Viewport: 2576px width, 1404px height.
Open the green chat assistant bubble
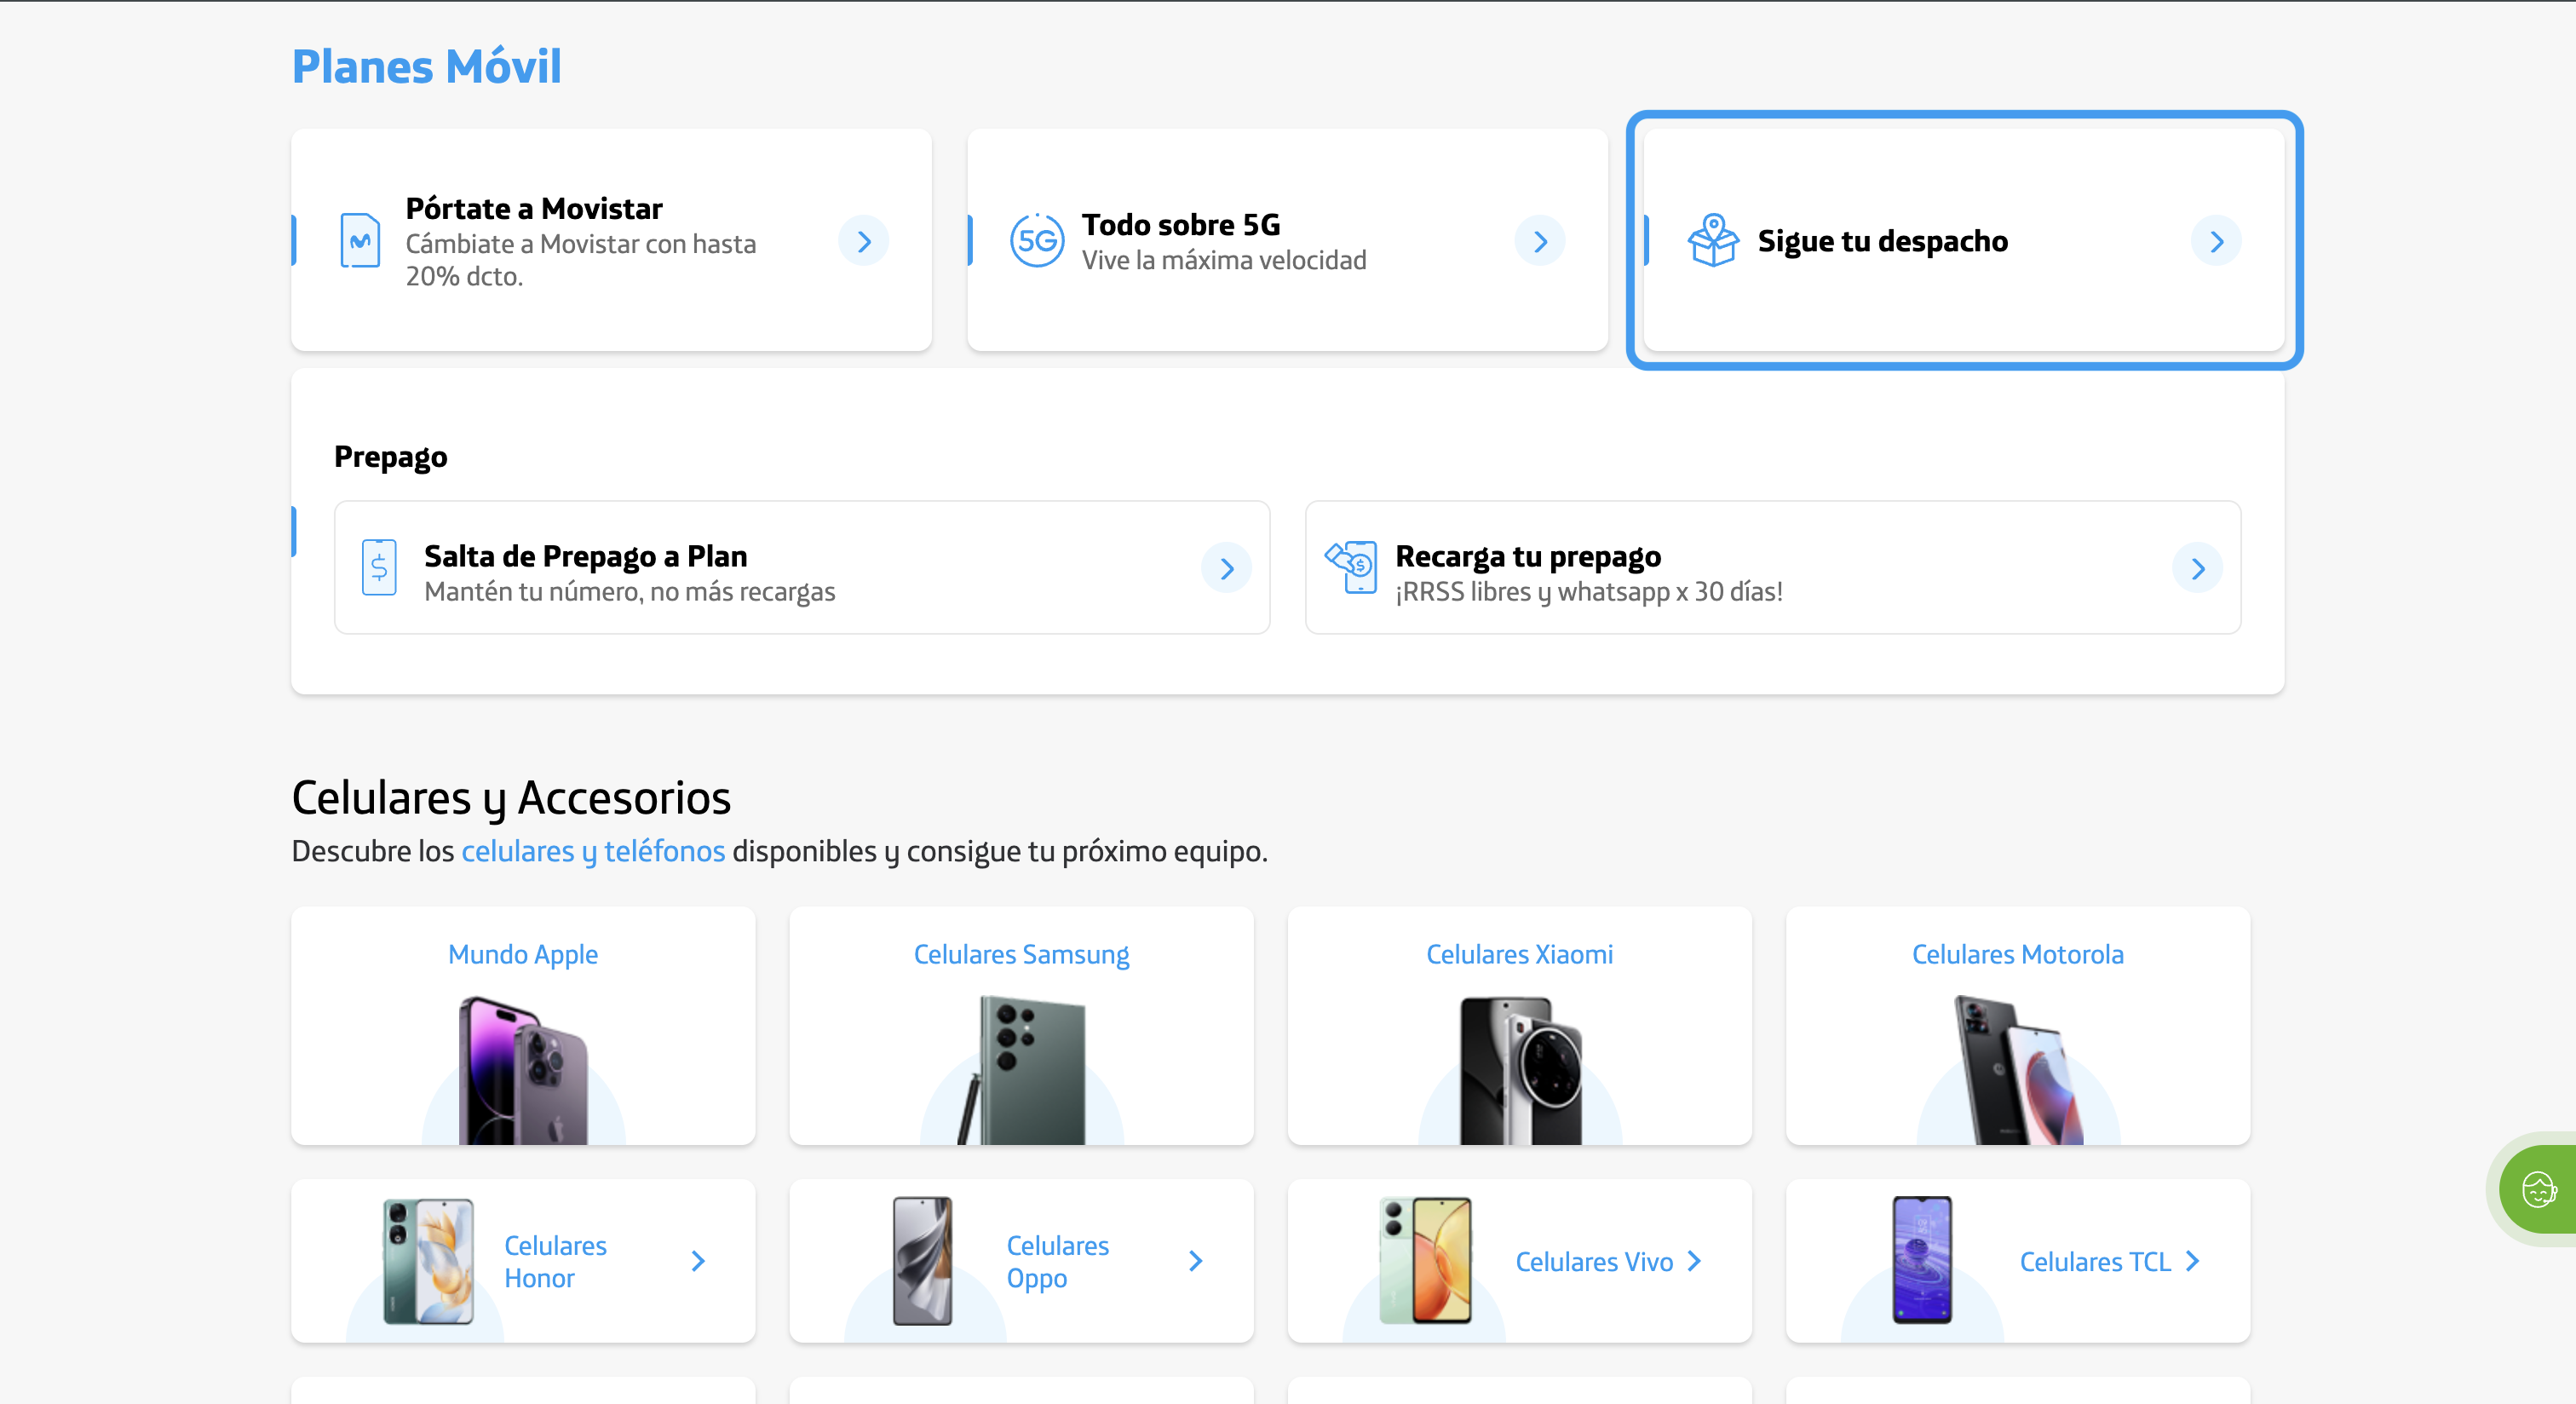click(2539, 1189)
